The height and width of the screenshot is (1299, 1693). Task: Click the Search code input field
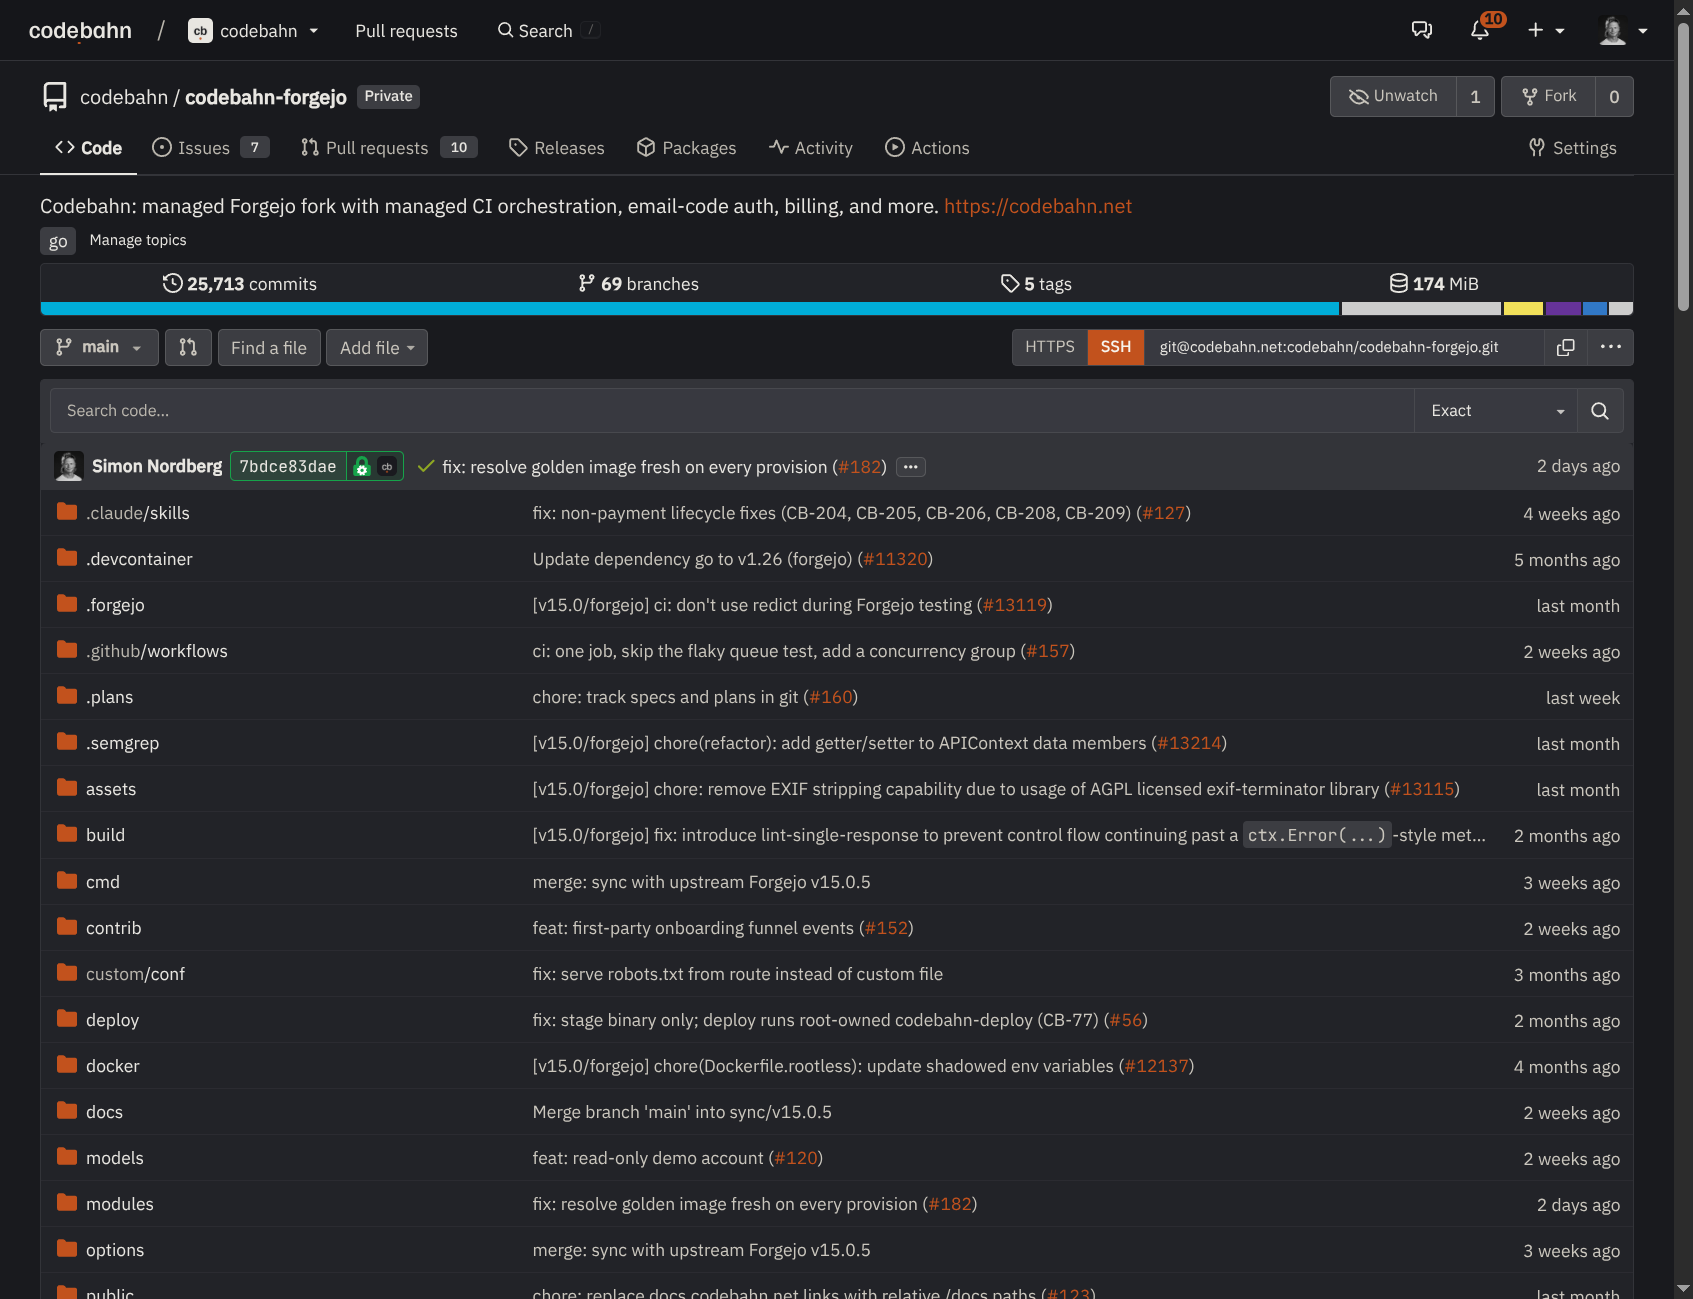732,411
